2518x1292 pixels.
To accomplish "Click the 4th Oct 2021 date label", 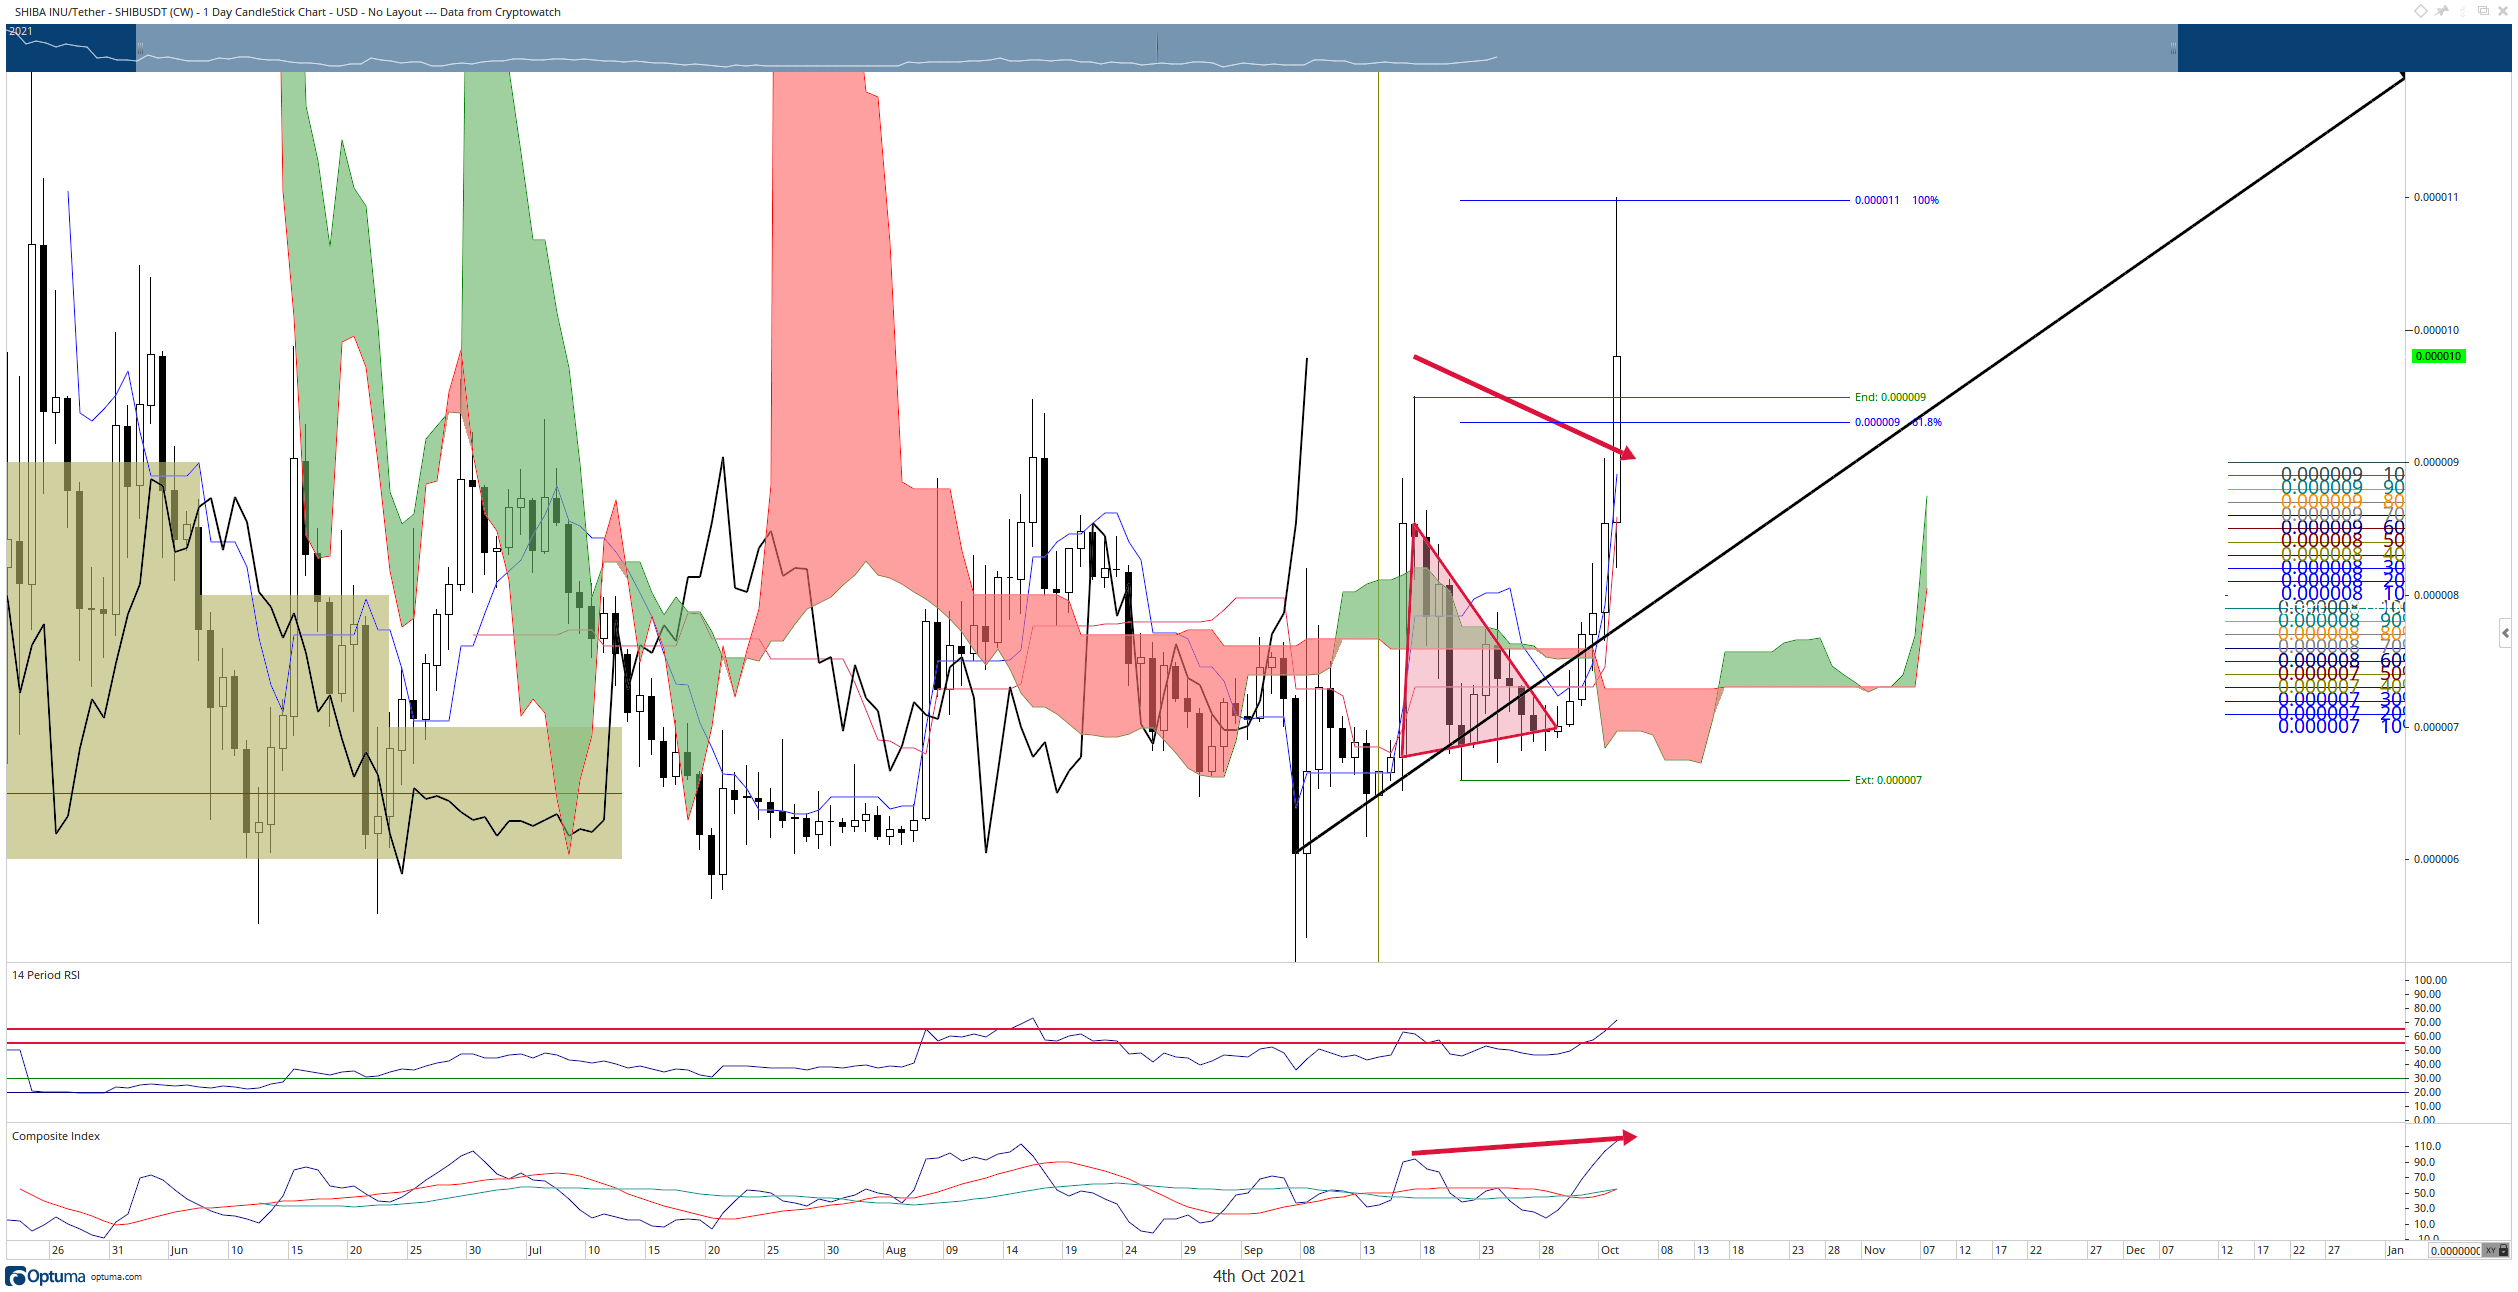I will (x=1258, y=1276).
